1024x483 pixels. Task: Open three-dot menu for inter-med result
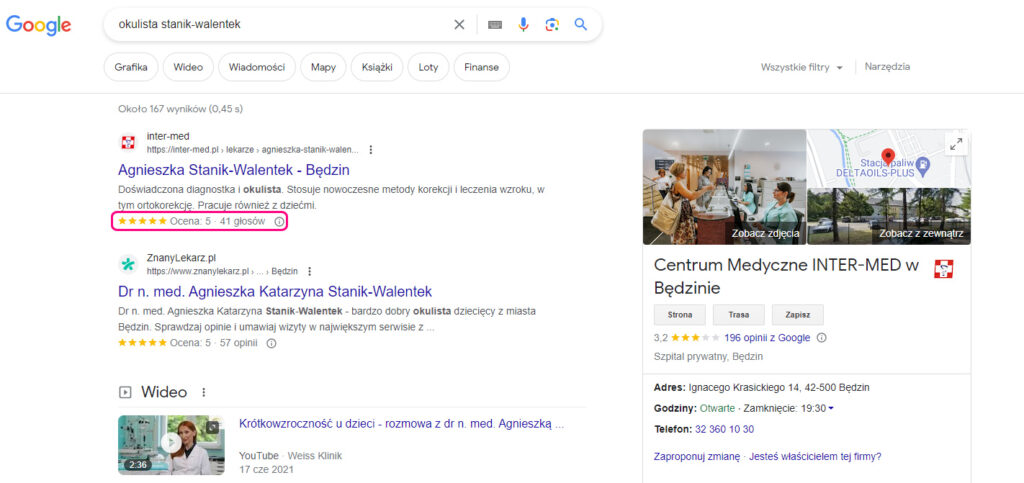click(x=371, y=149)
